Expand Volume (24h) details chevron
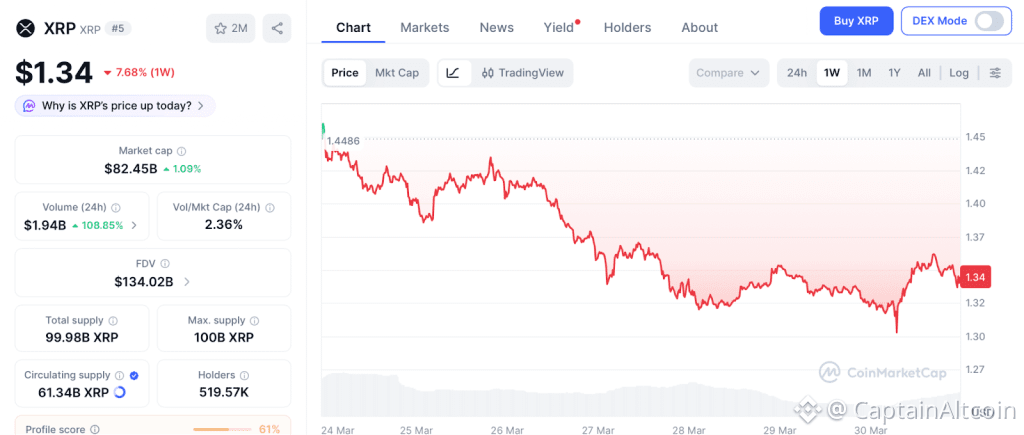 coord(135,225)
